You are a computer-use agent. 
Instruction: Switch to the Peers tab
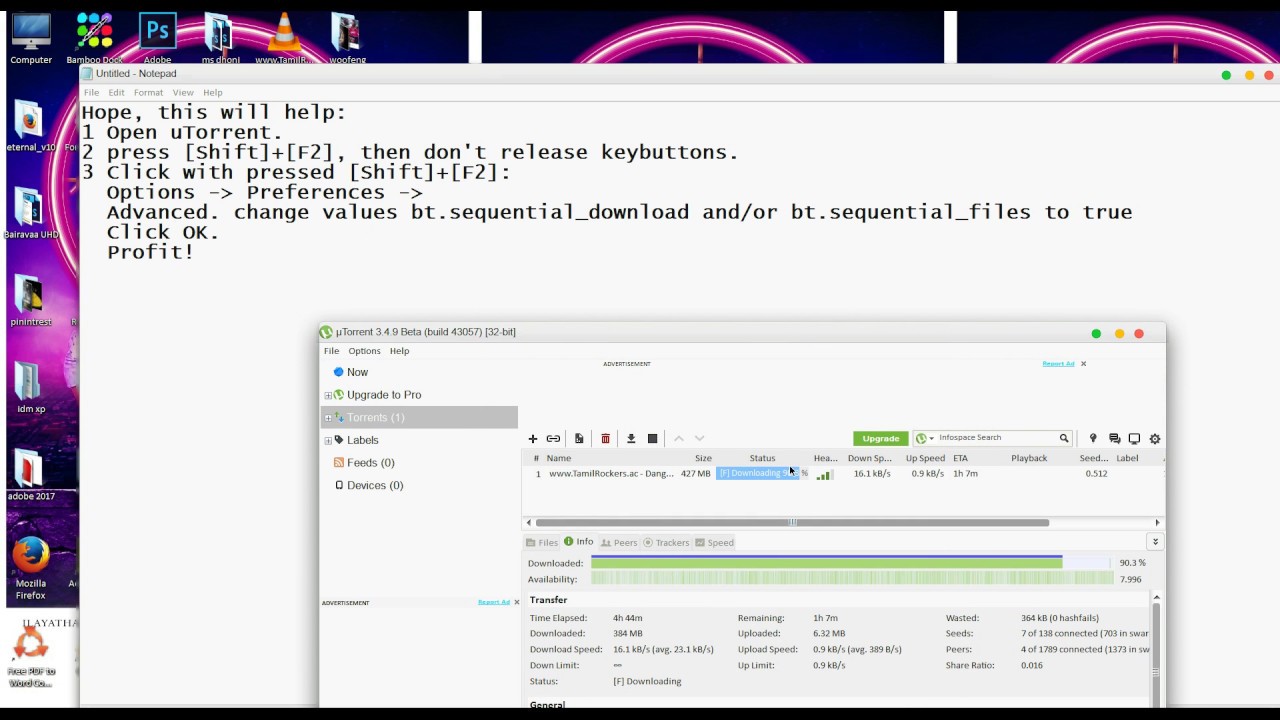click(619, 542)
